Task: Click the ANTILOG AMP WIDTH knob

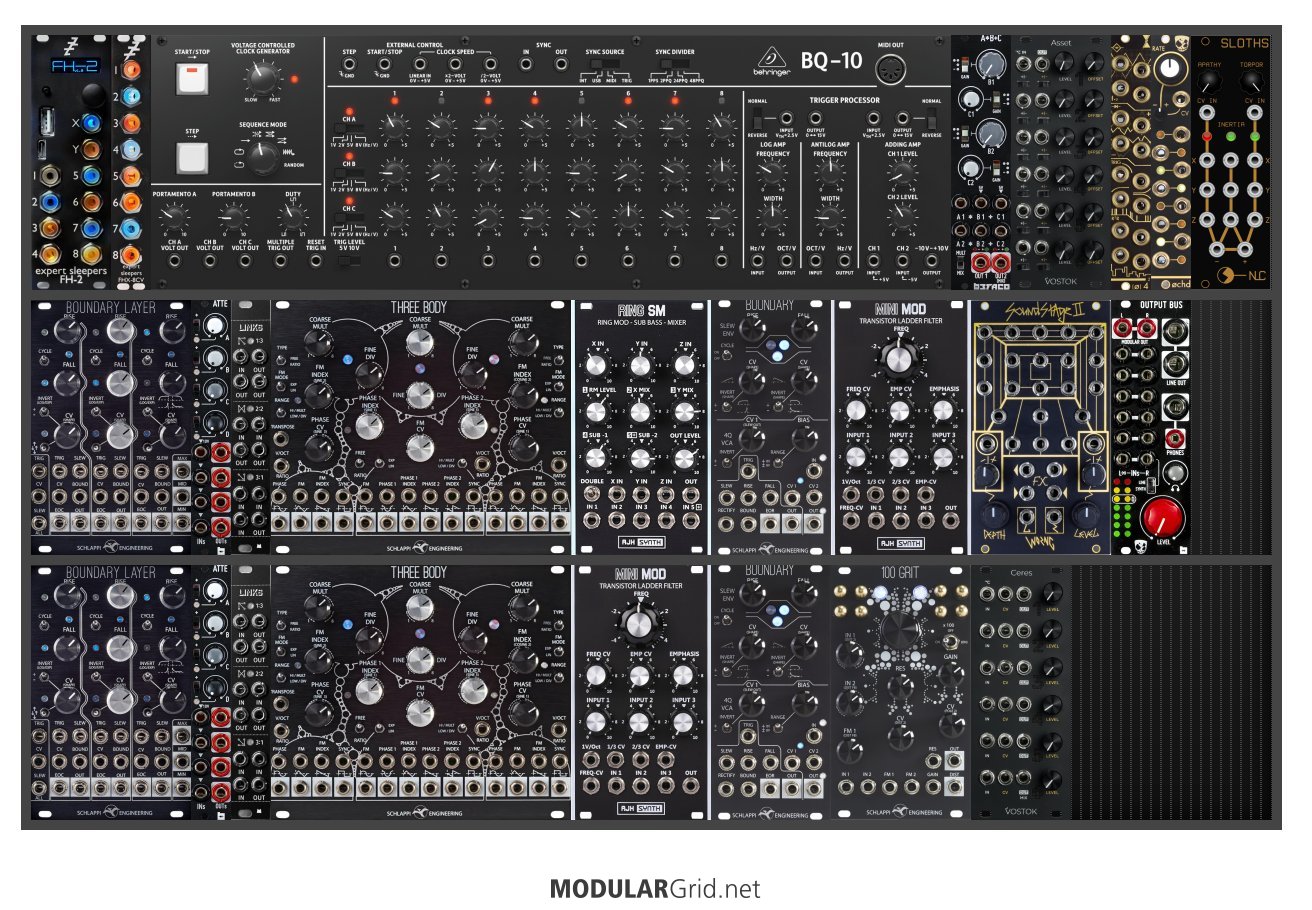Action: [830, 216]
